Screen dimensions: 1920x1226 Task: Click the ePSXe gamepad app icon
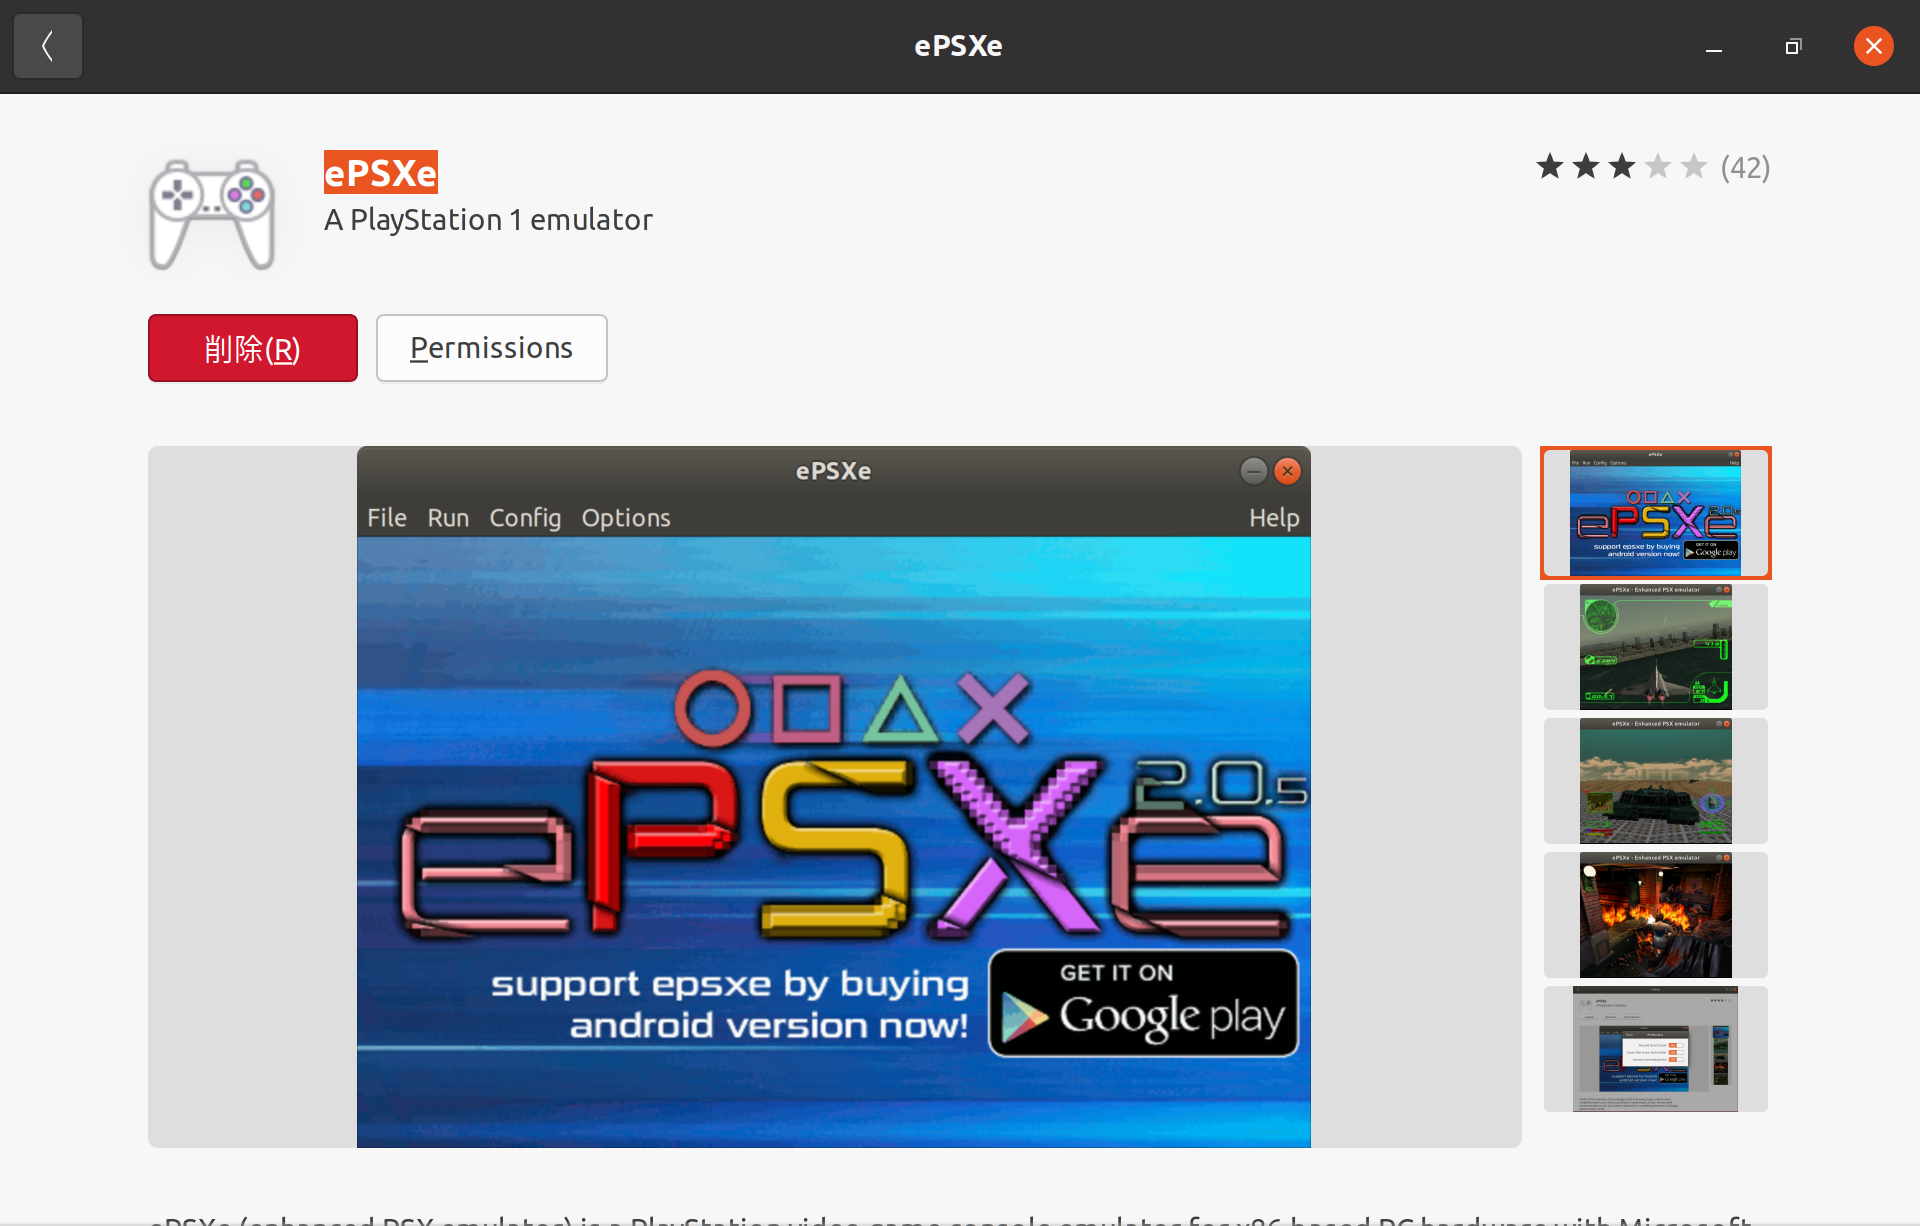(212, 214)
